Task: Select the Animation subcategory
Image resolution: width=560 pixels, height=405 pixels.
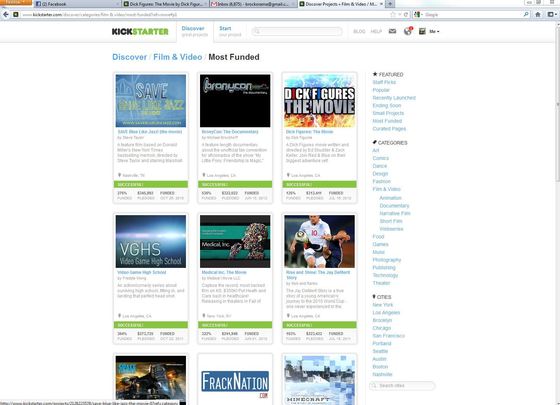Action: tap(390, 198)
